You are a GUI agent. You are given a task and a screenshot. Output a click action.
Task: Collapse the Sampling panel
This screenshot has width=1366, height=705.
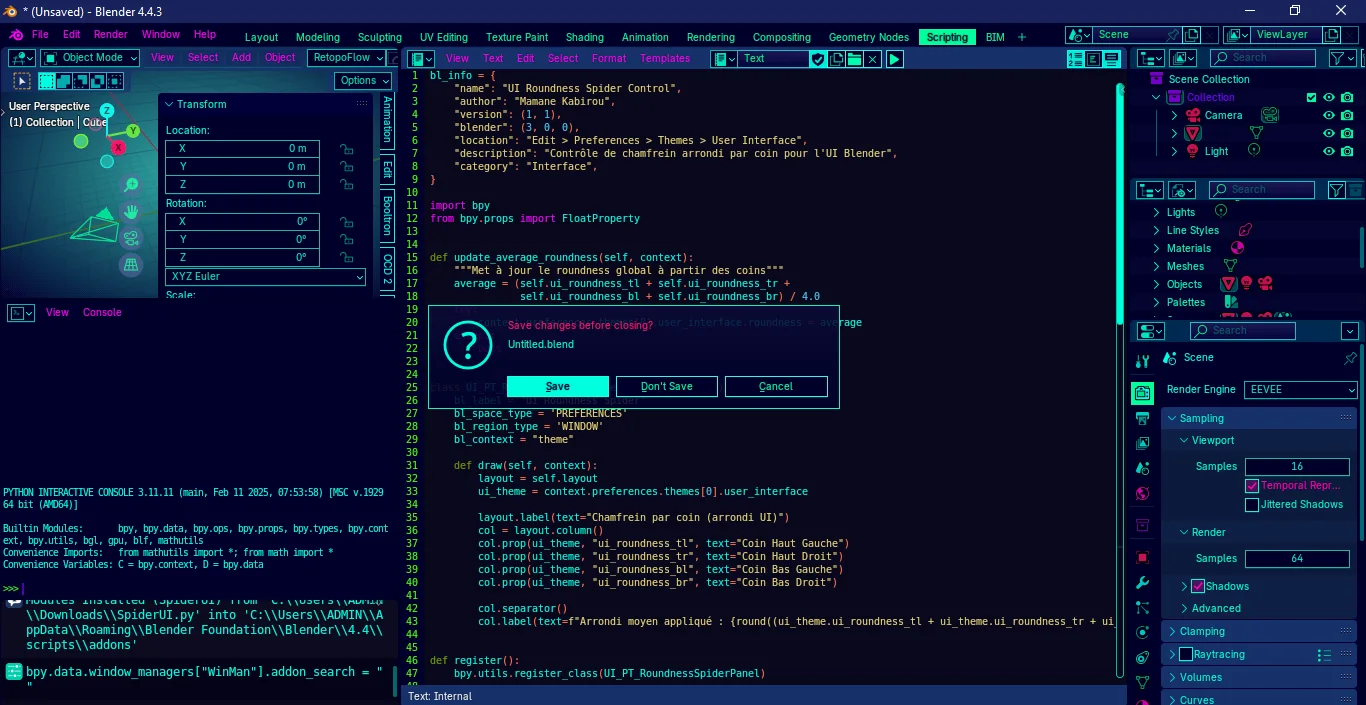pyautogui.click(x=1259, y=419)
